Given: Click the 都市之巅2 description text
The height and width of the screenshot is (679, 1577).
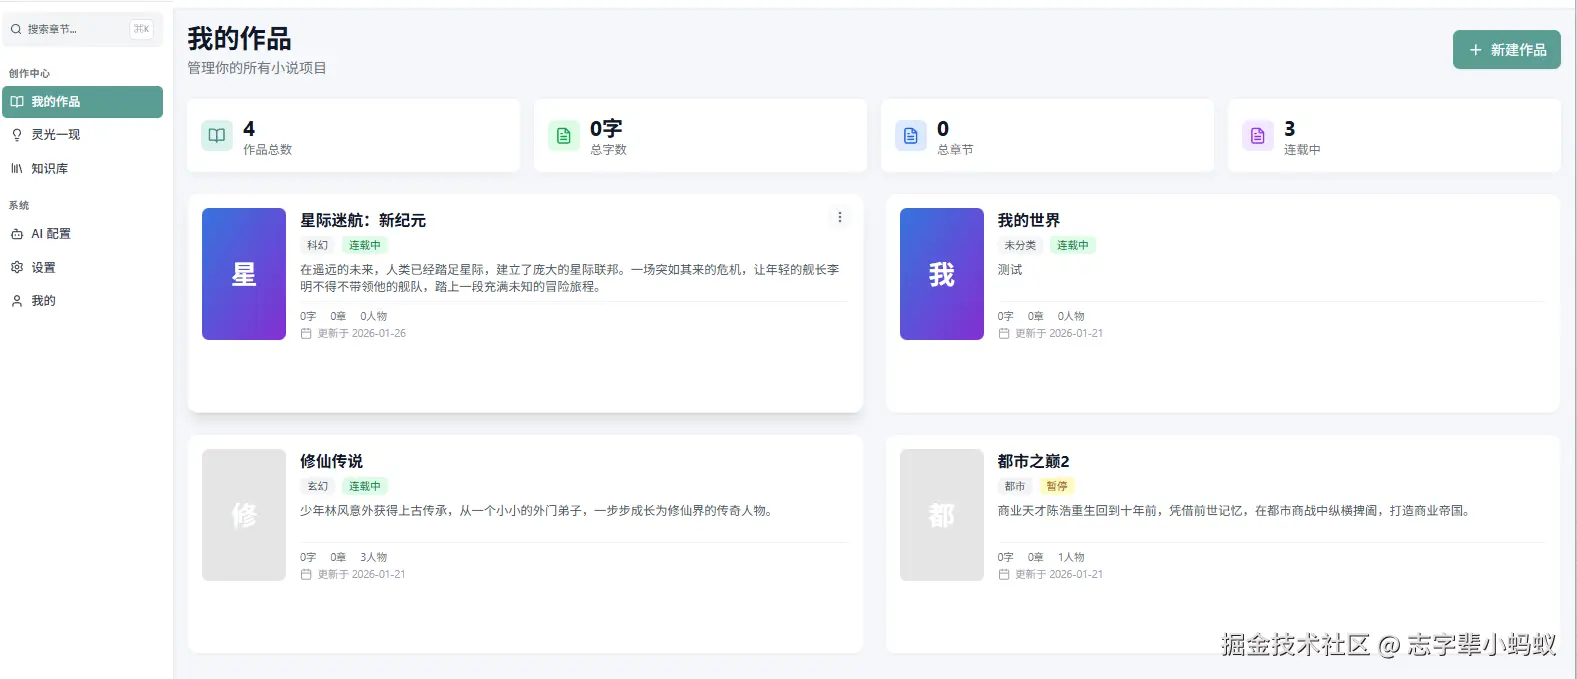Looking at the screenshot, I should (x=1236, y=511).
